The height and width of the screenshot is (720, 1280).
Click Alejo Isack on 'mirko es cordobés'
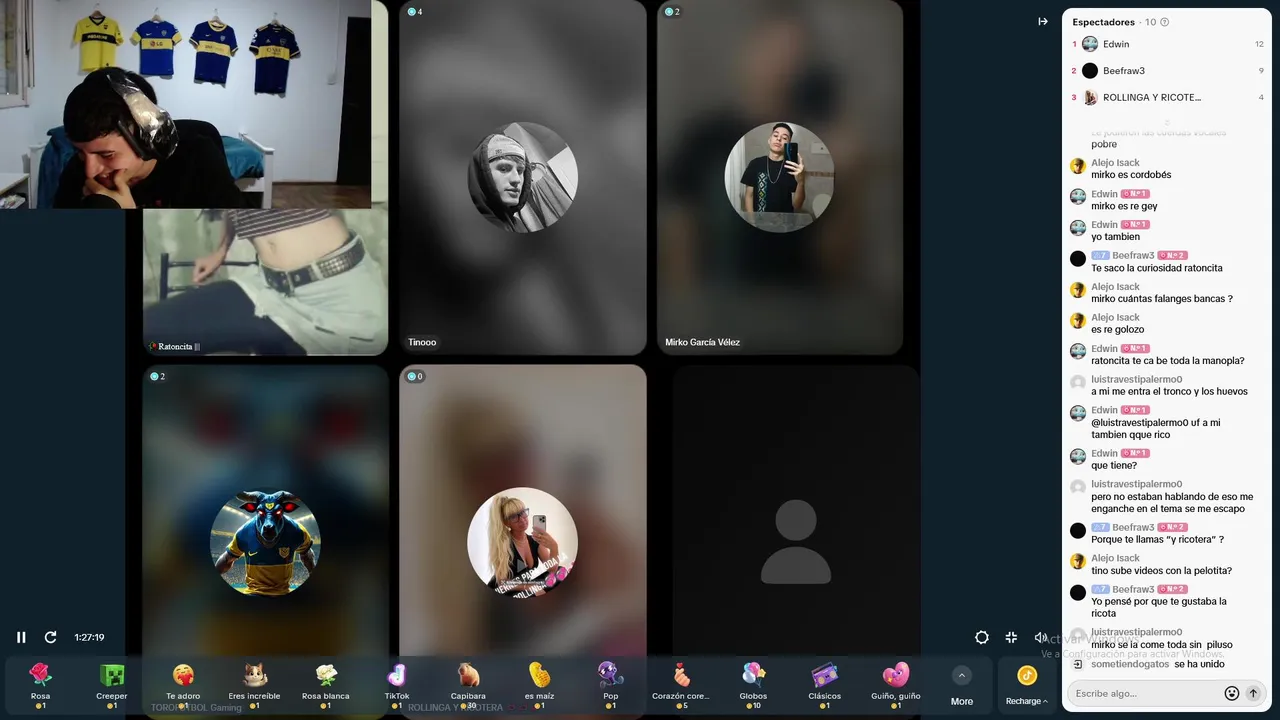tap(1115, 163)
